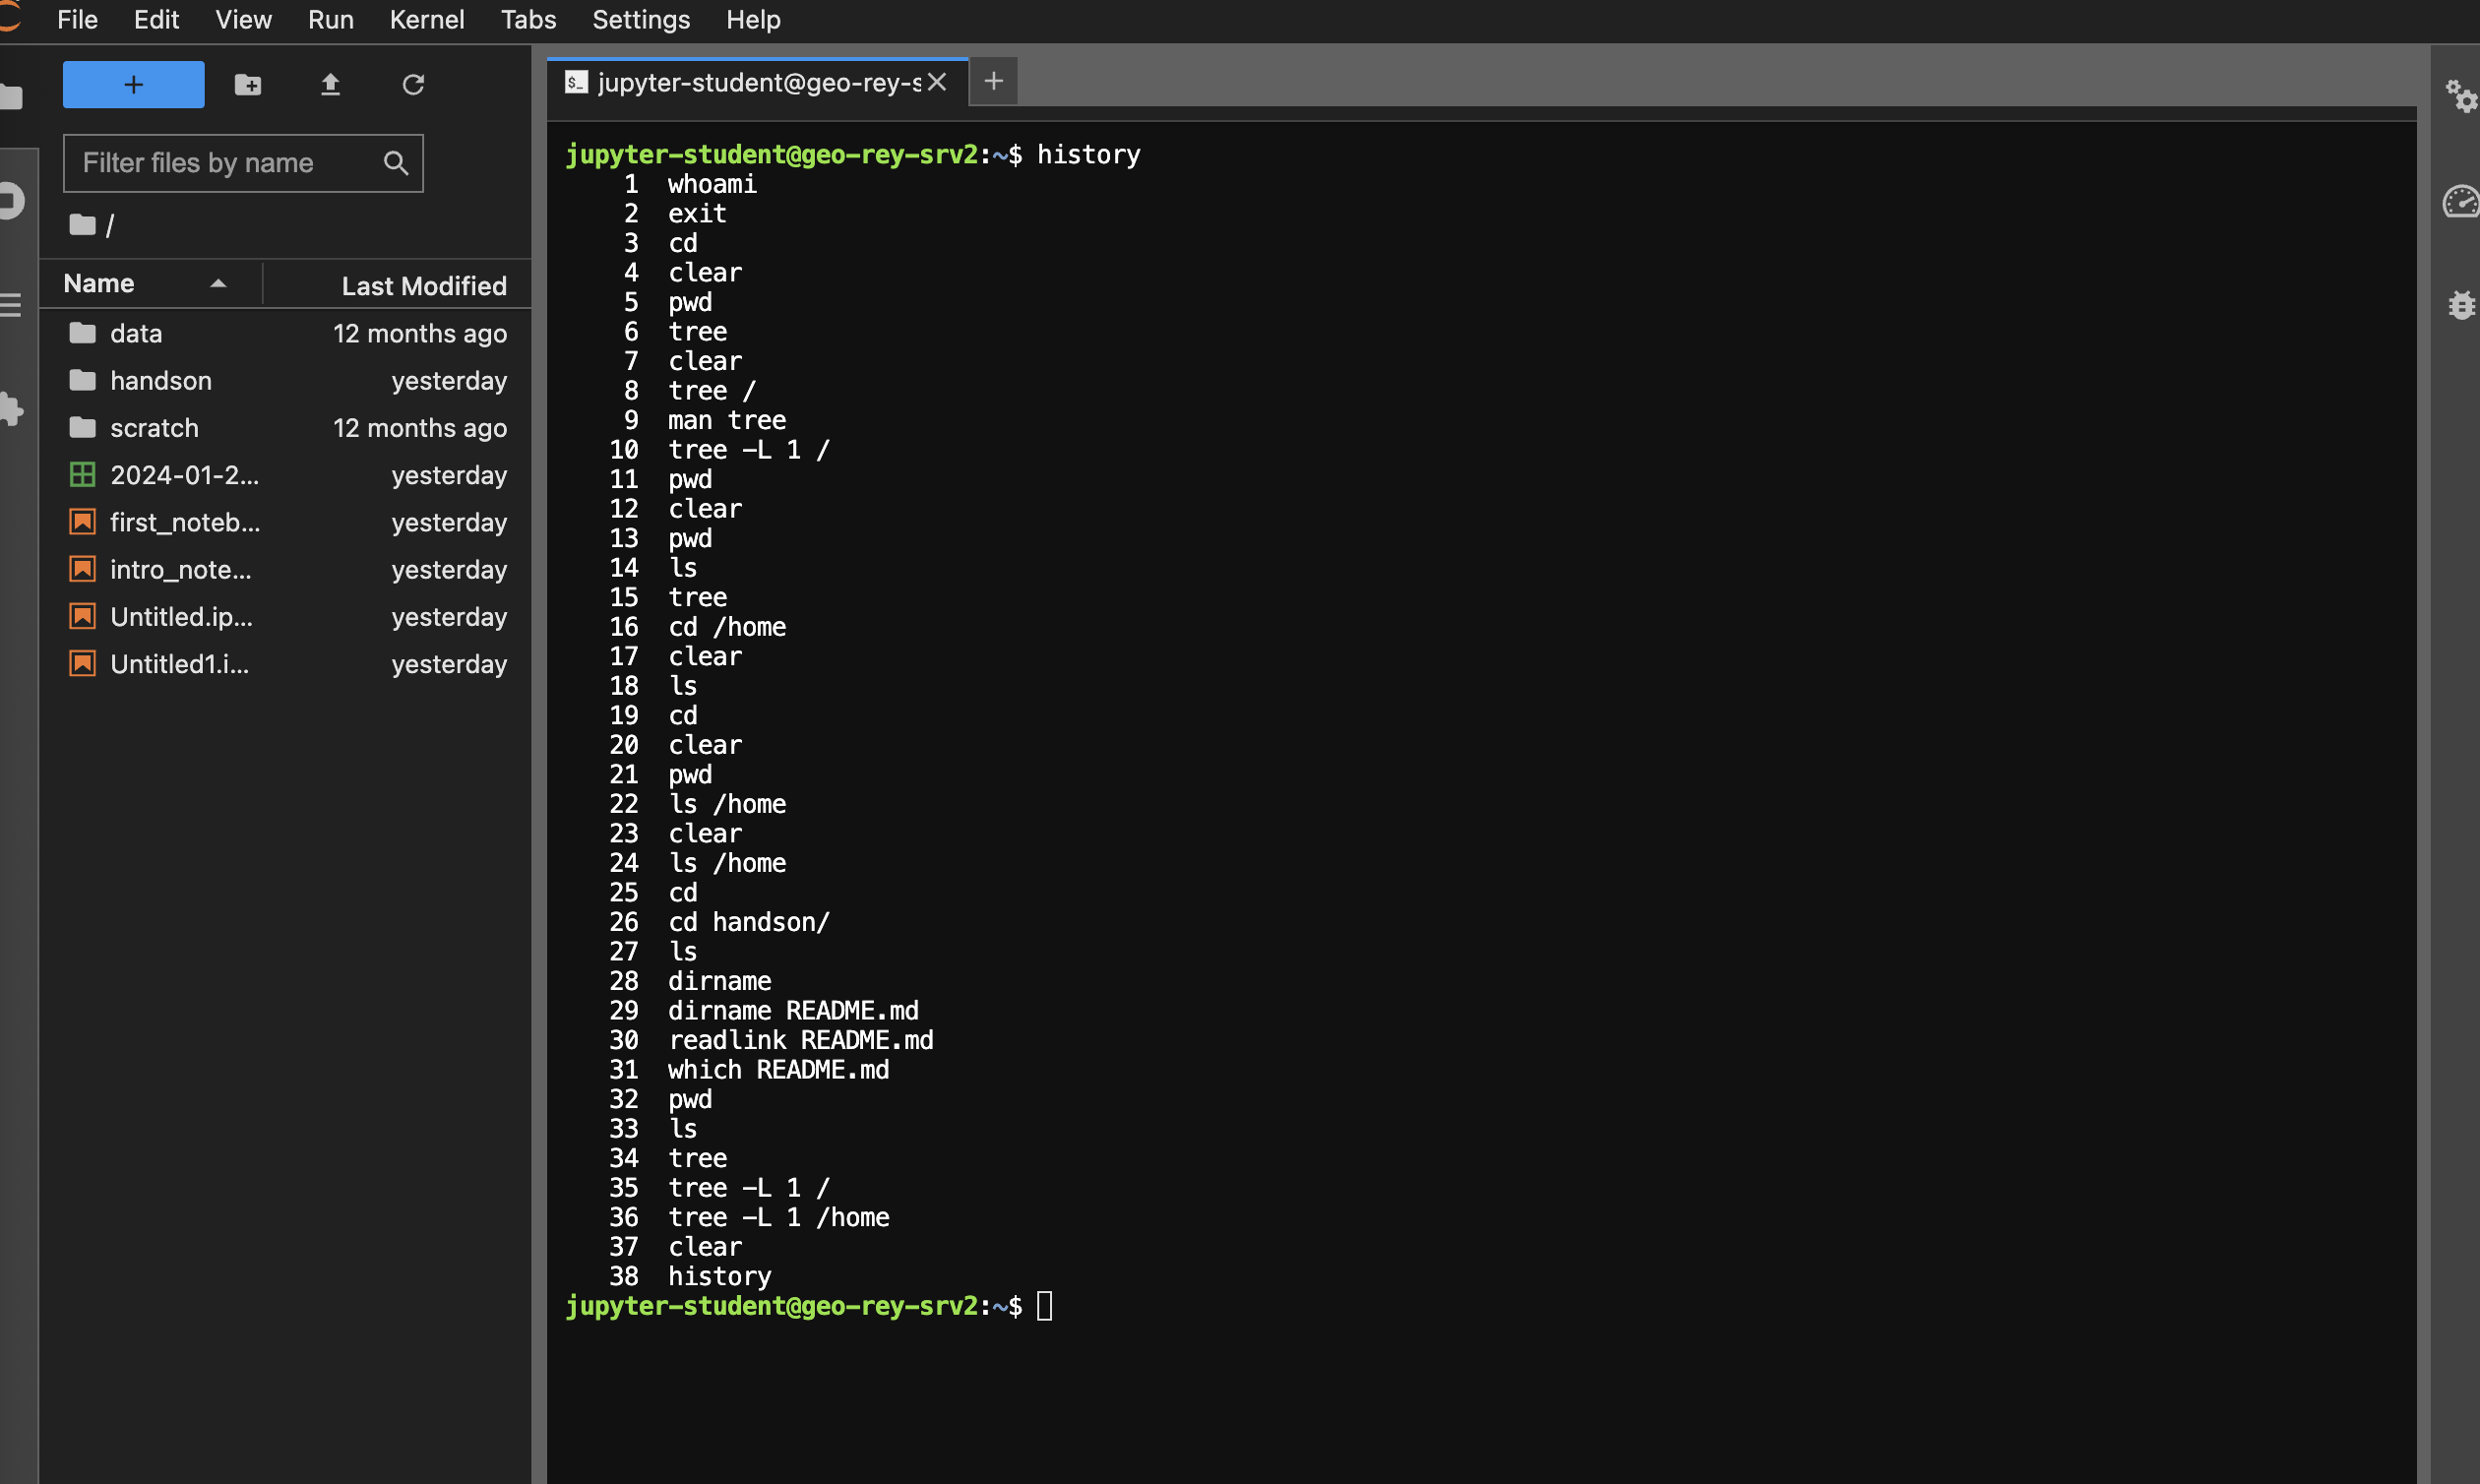
Task: Open the property inspector gears icon
Action: (x=2460, y=97)
